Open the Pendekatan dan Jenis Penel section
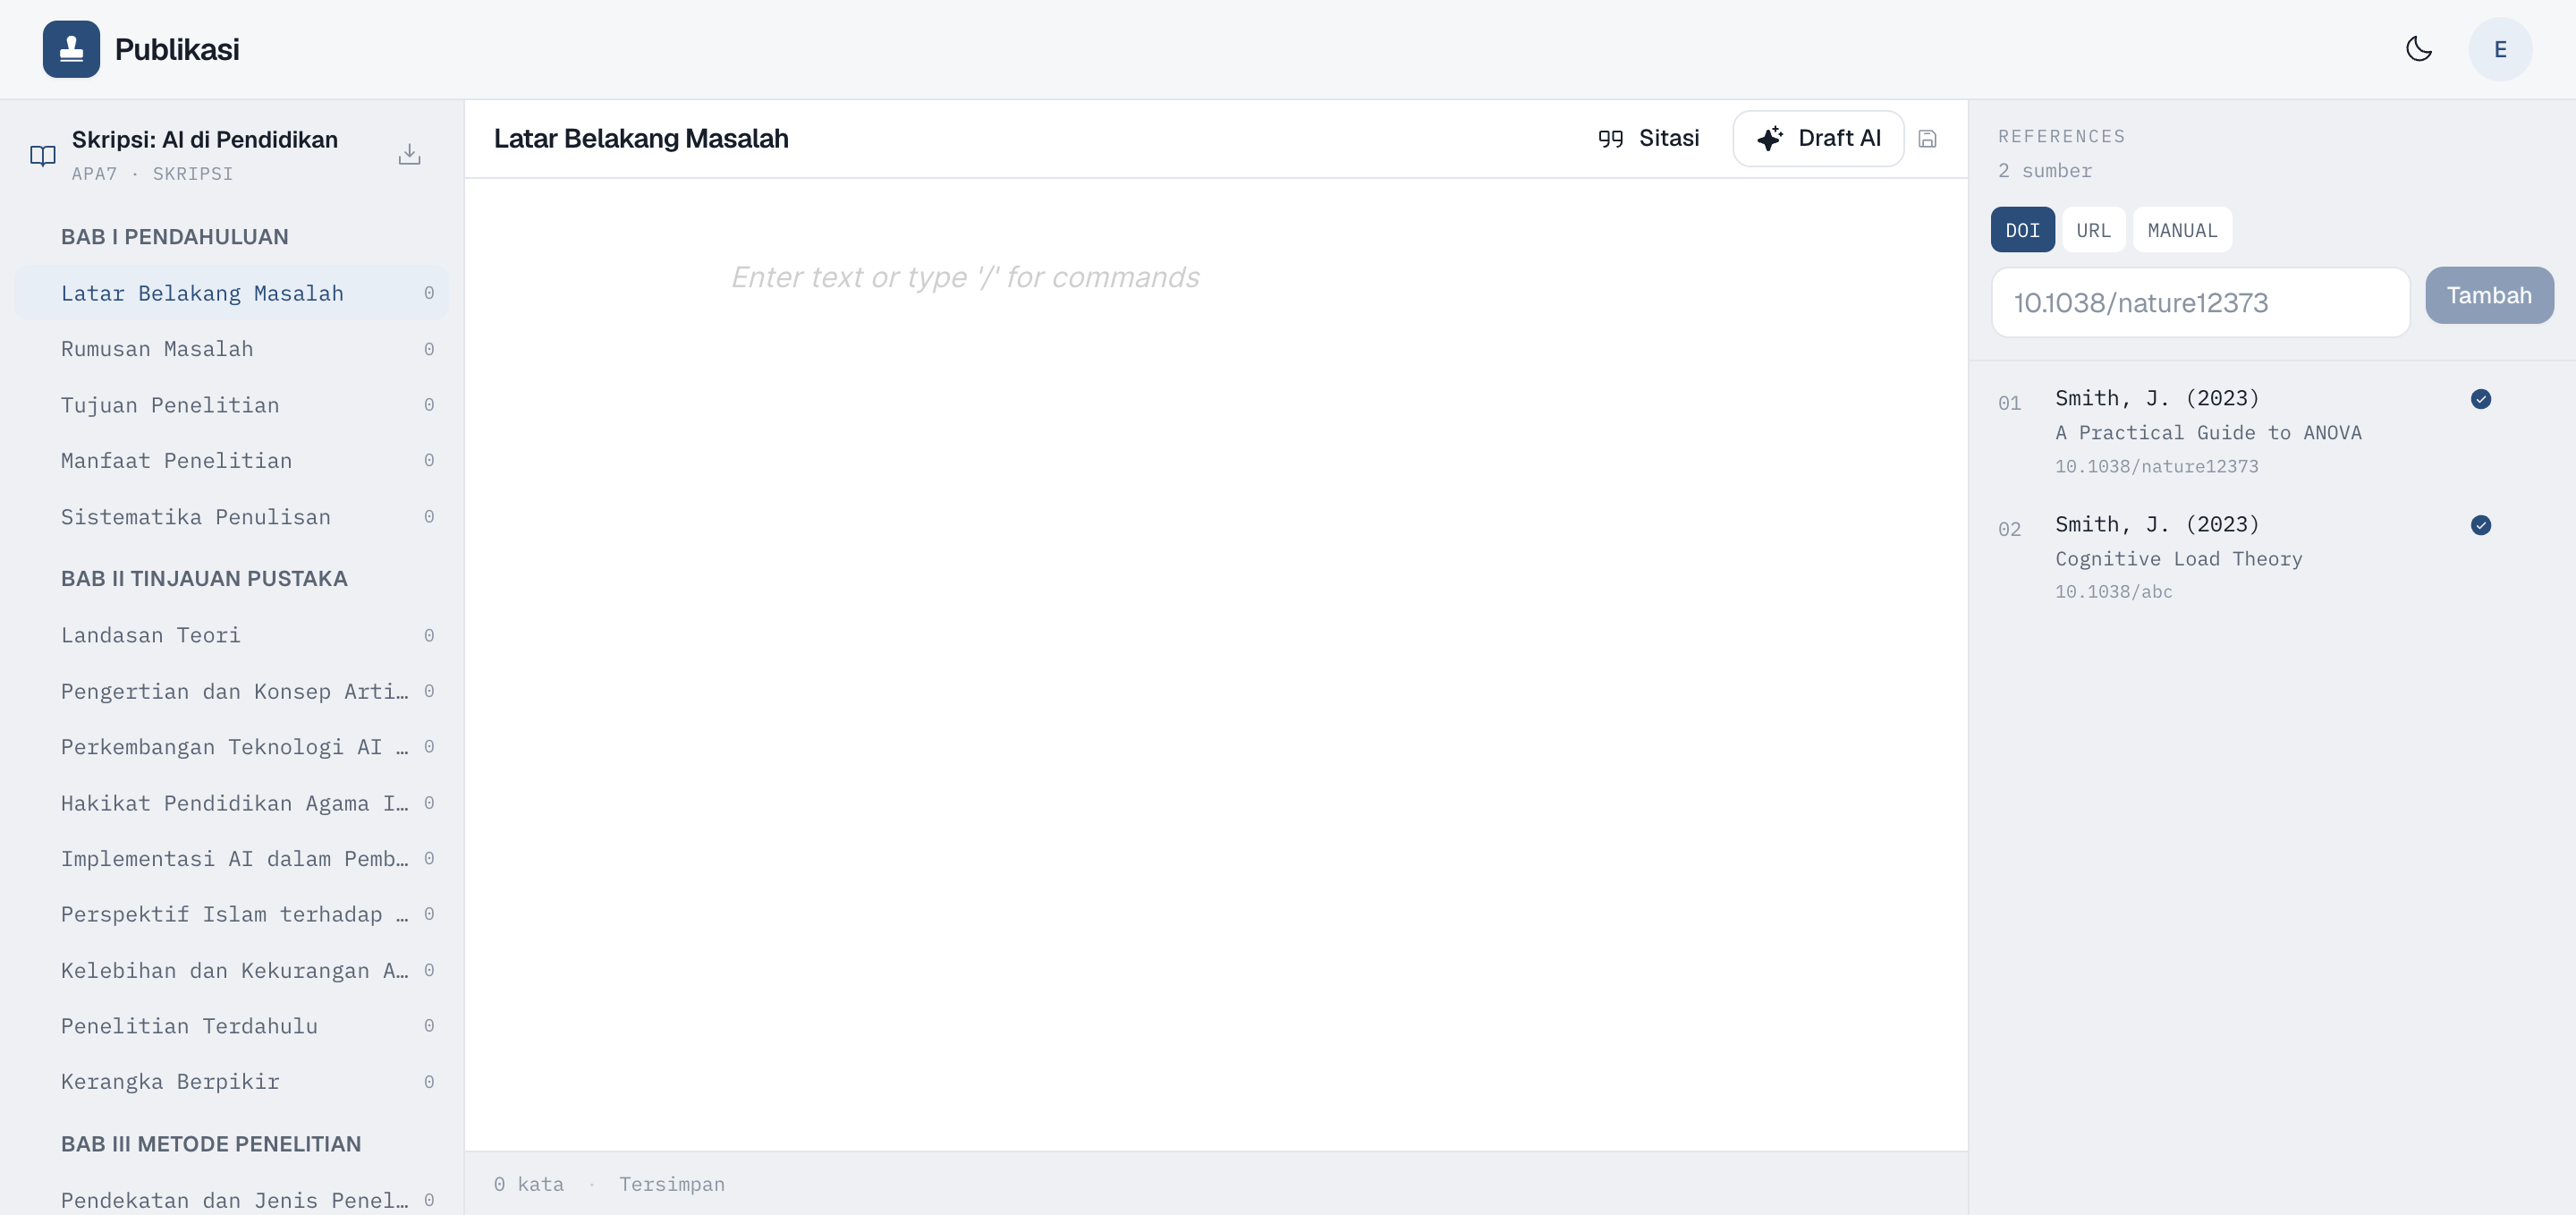 pos(232,1199)
